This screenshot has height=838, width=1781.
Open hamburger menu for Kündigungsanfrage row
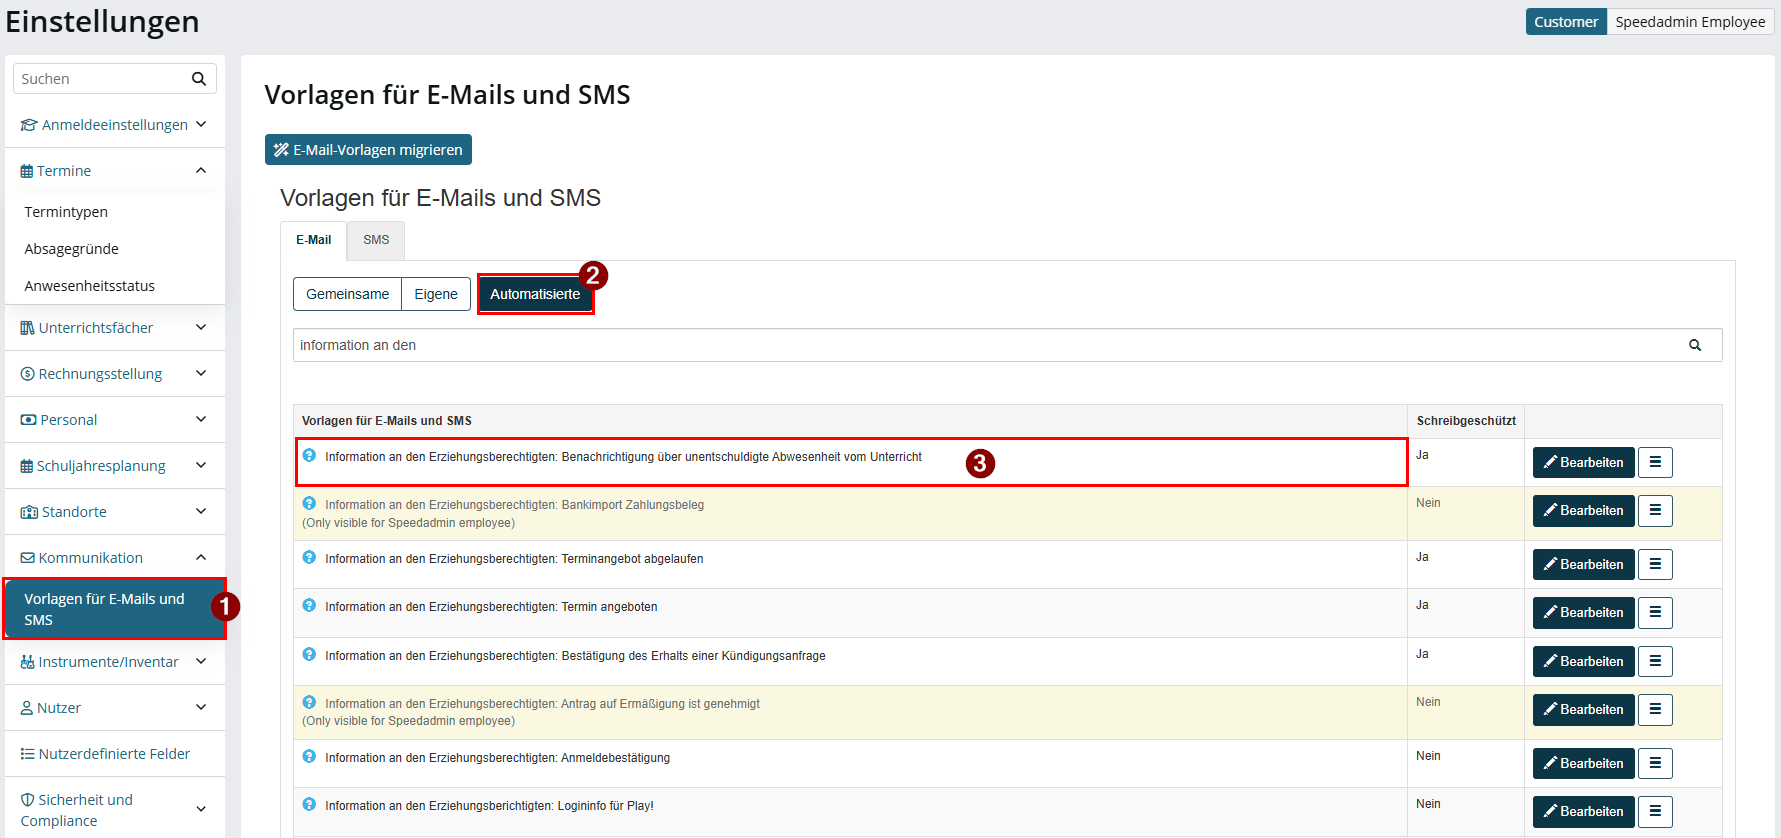[x=1655, y=661]
